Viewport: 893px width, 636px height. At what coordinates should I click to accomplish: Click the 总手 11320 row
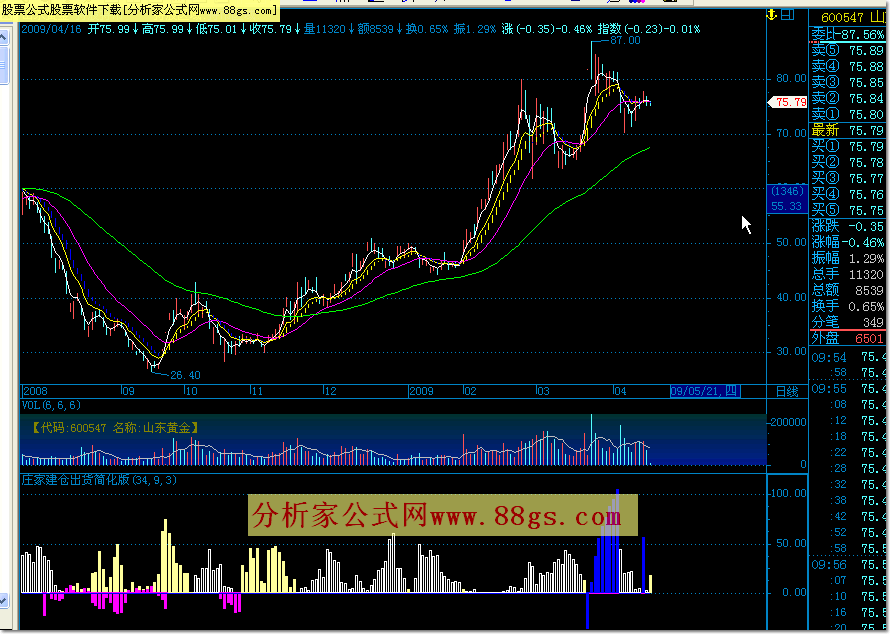tap(847, 274)
